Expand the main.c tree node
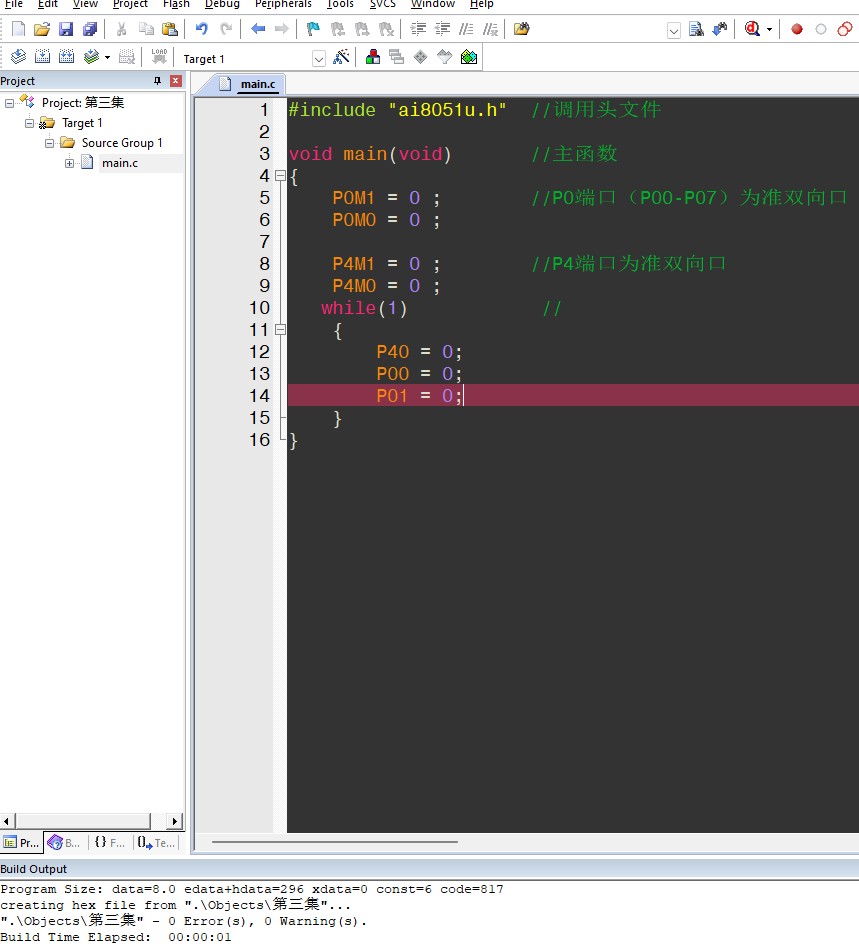The image size is (859, 947). point(70,163)
